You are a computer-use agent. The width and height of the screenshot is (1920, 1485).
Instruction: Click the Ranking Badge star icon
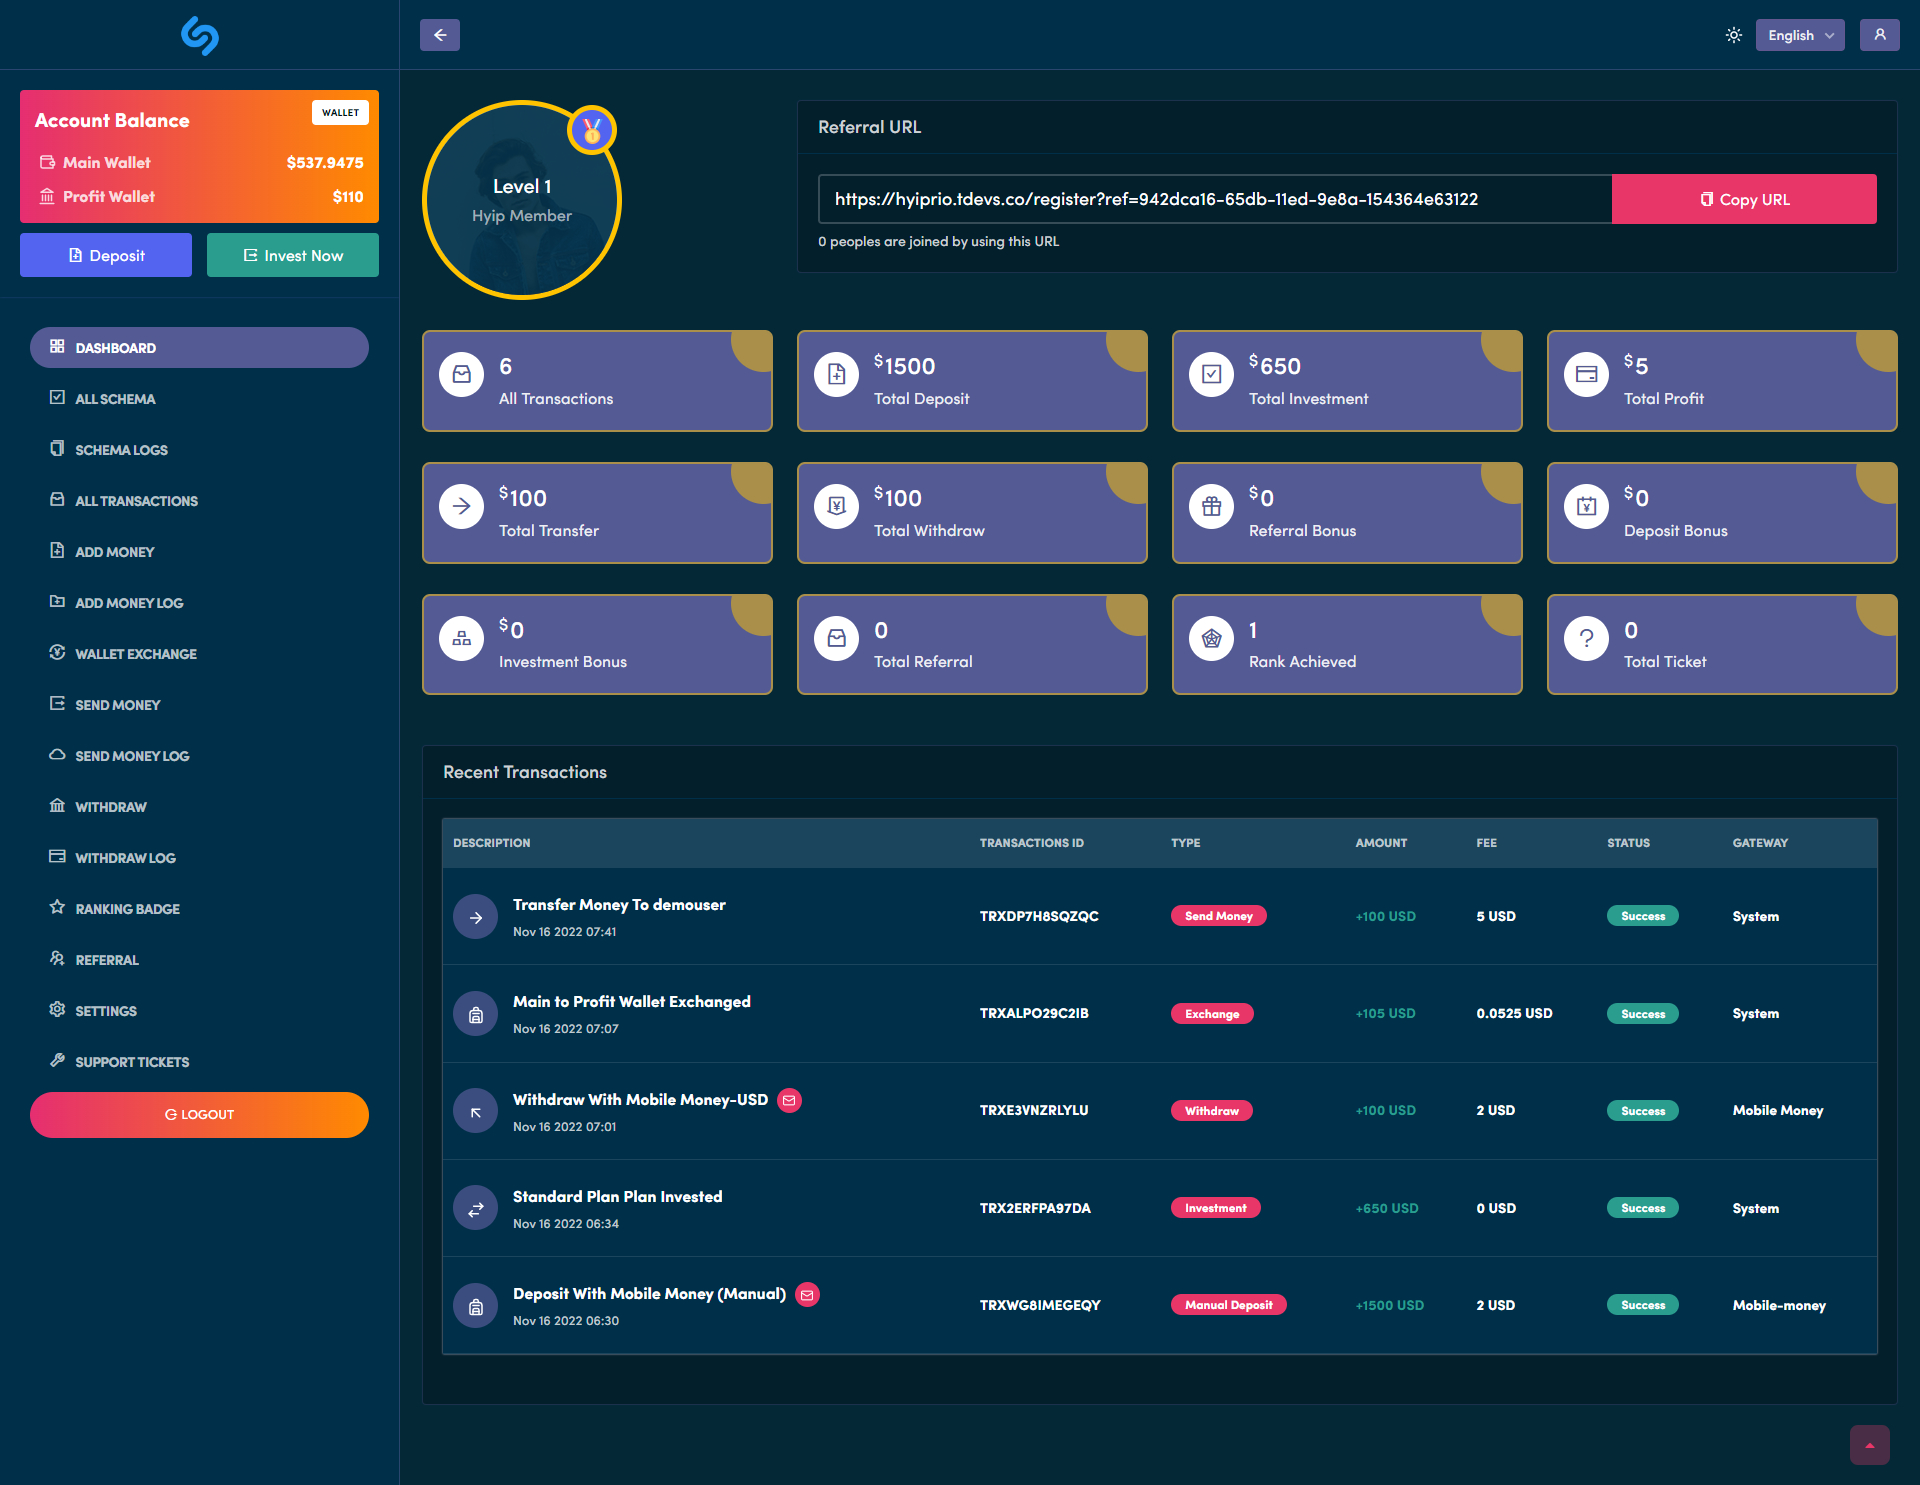[x=57, y=908]
